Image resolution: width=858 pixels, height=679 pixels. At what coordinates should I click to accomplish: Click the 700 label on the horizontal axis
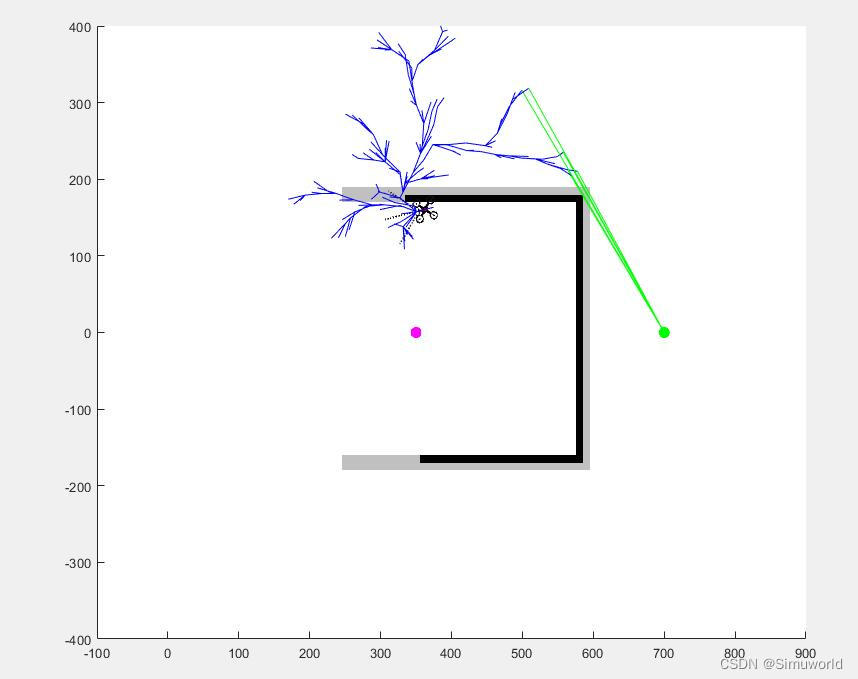(x=664, y=653)
